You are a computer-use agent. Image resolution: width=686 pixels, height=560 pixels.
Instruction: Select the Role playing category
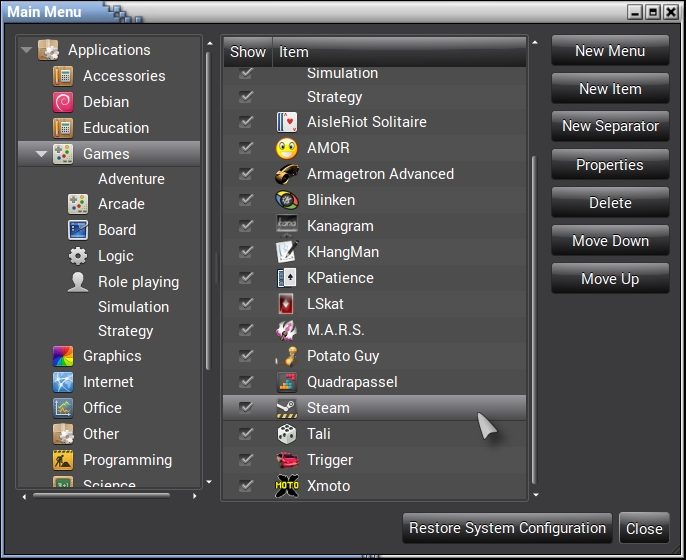(138, 282)
